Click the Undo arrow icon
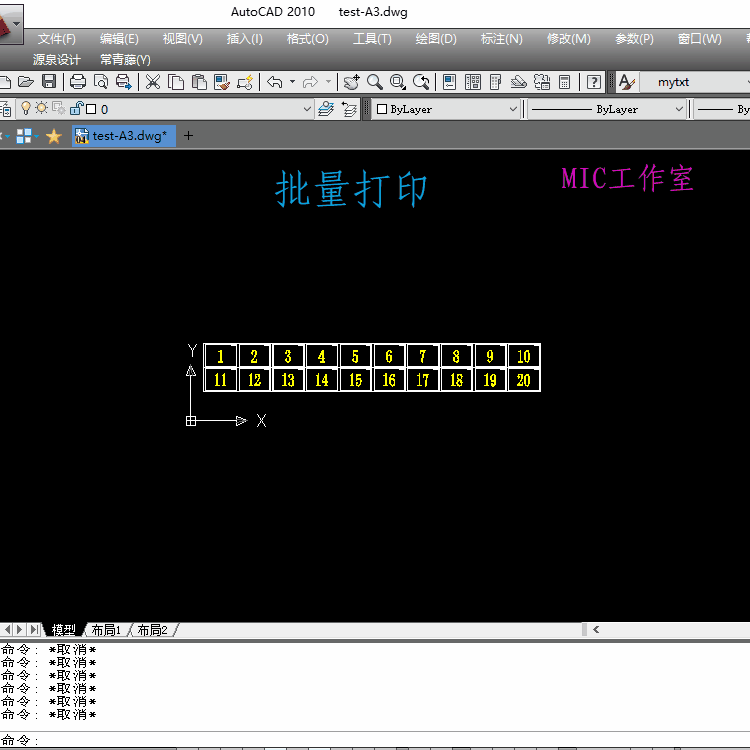 pos(275,82)
